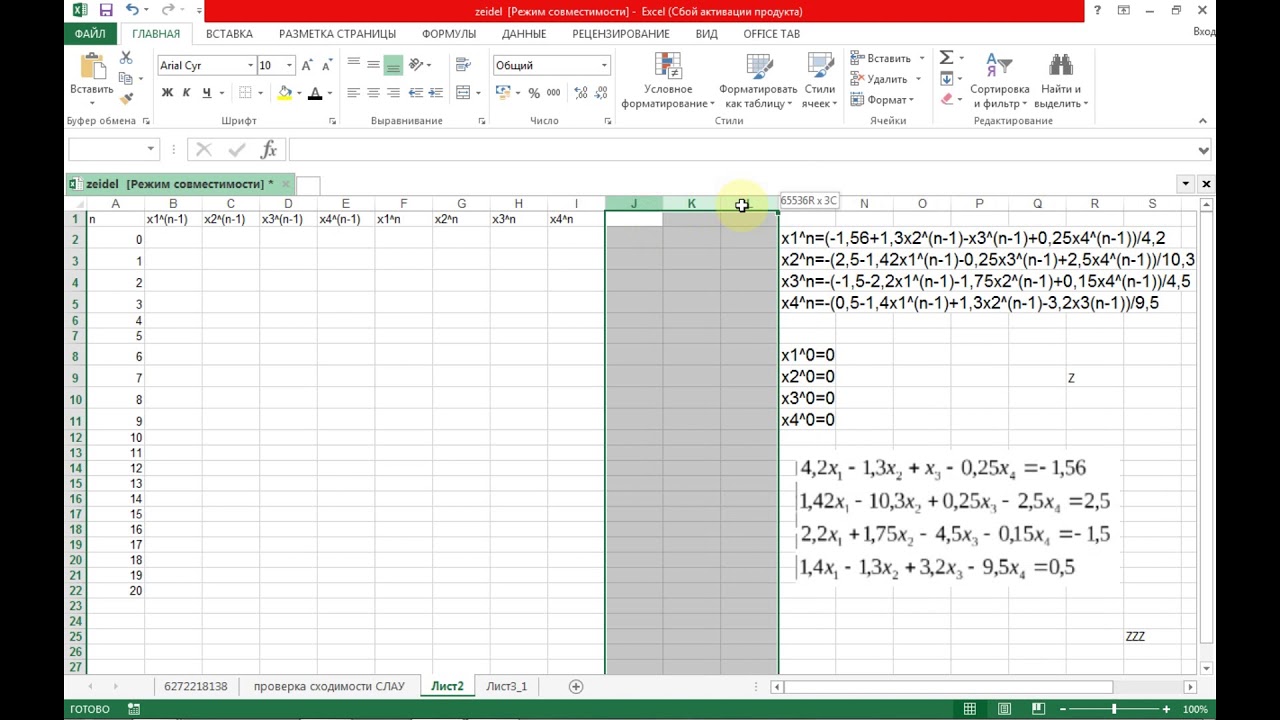Open the ФАЙЛ tab
Screen dimensions: 1280x720
click(90, 34)
